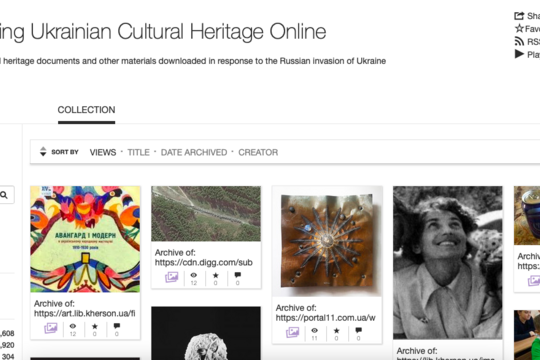This screenshot has width=540, height=360.
Task: Open link under the smiling woman photo
Action: click(446, 354)
